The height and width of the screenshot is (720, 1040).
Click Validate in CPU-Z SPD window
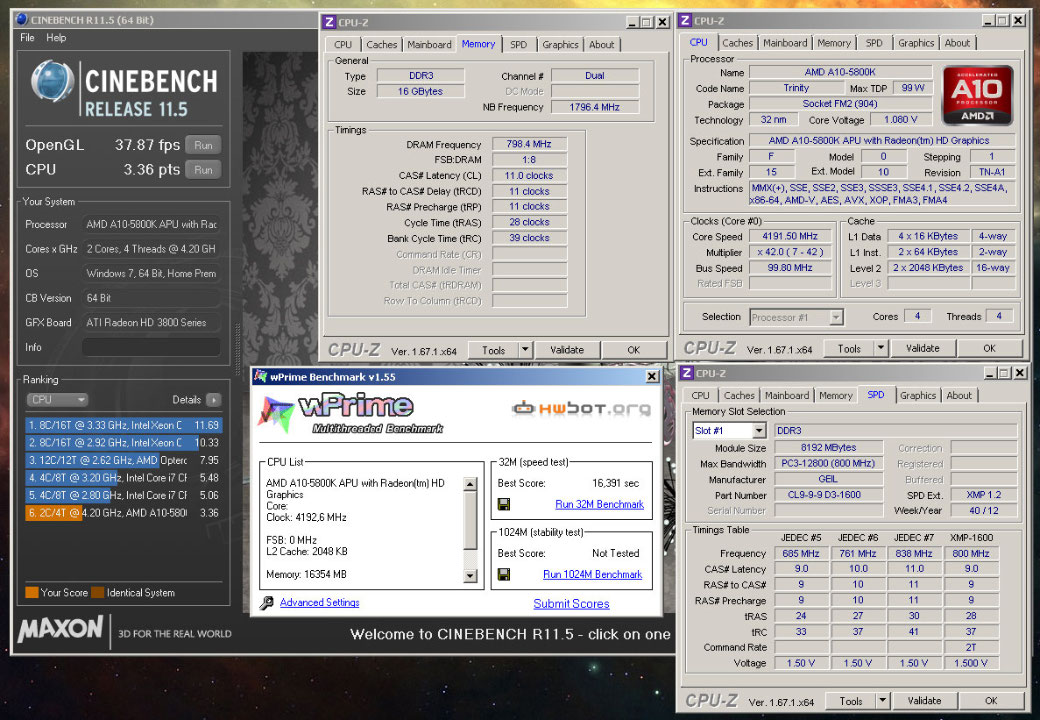(924, 700)
